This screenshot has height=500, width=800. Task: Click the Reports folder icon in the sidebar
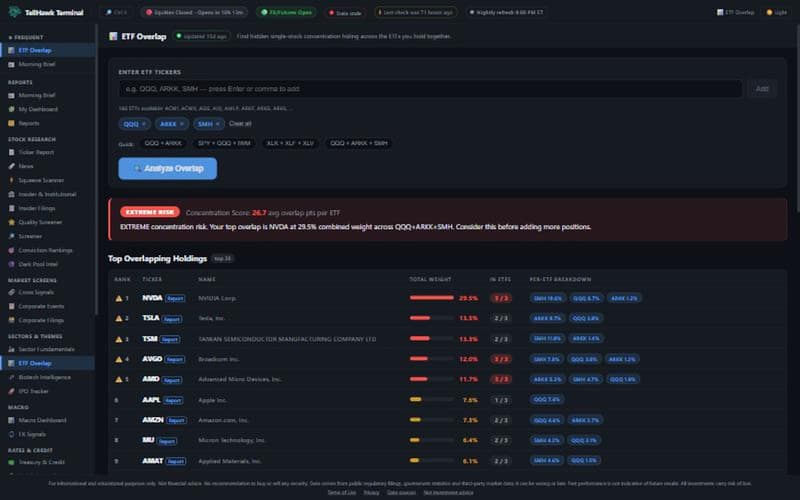point(11,123)
